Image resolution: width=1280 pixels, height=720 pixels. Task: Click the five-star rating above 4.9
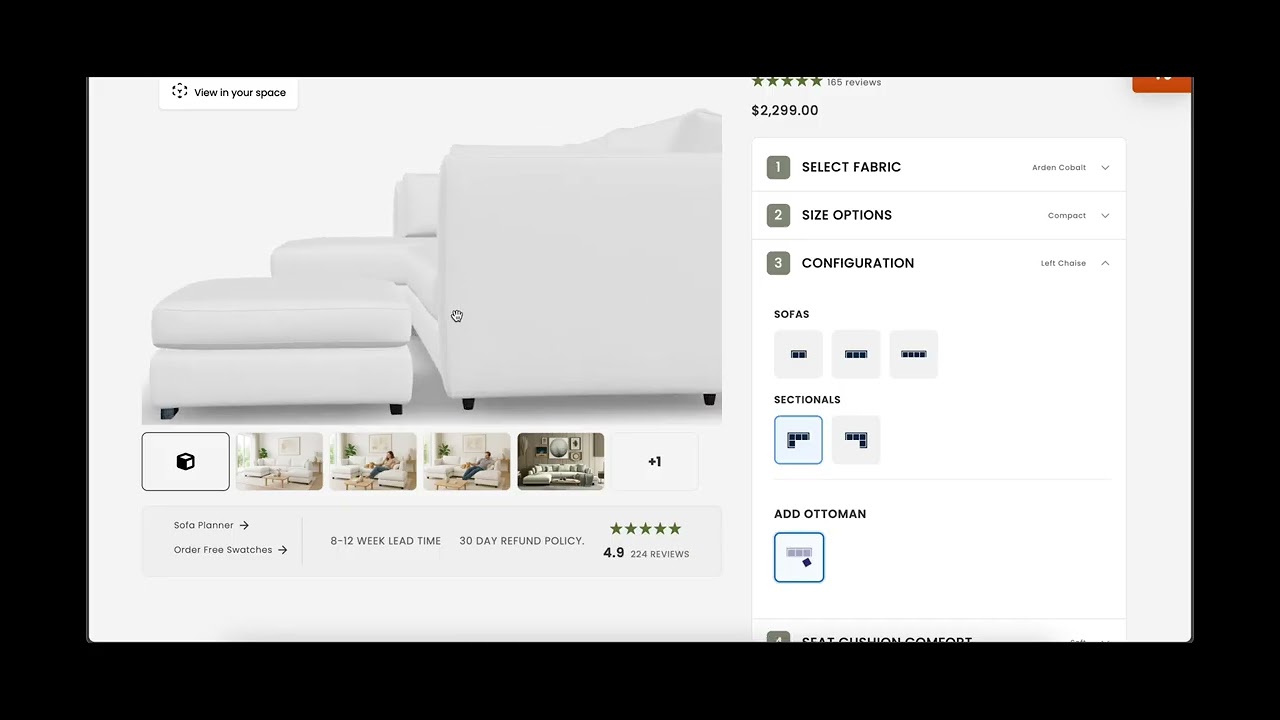pyautogui.click(x=646, y=529)
